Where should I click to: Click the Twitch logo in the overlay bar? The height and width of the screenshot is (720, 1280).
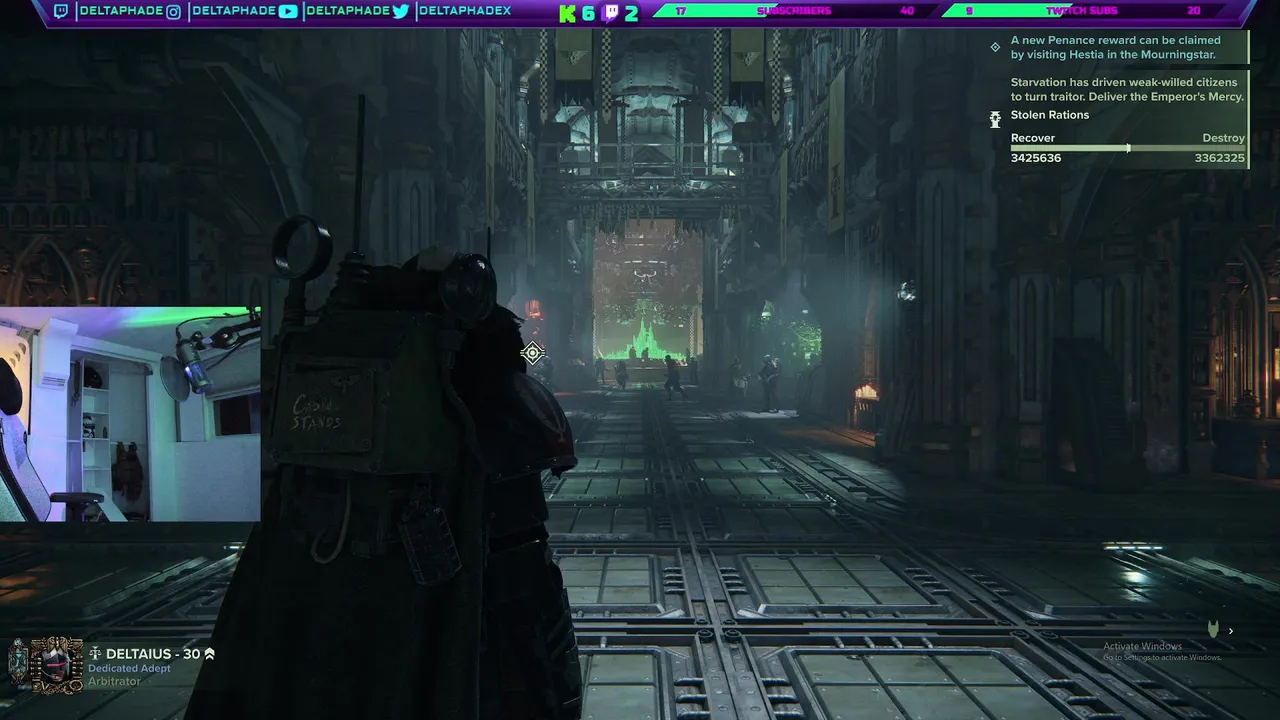(61, 12)
